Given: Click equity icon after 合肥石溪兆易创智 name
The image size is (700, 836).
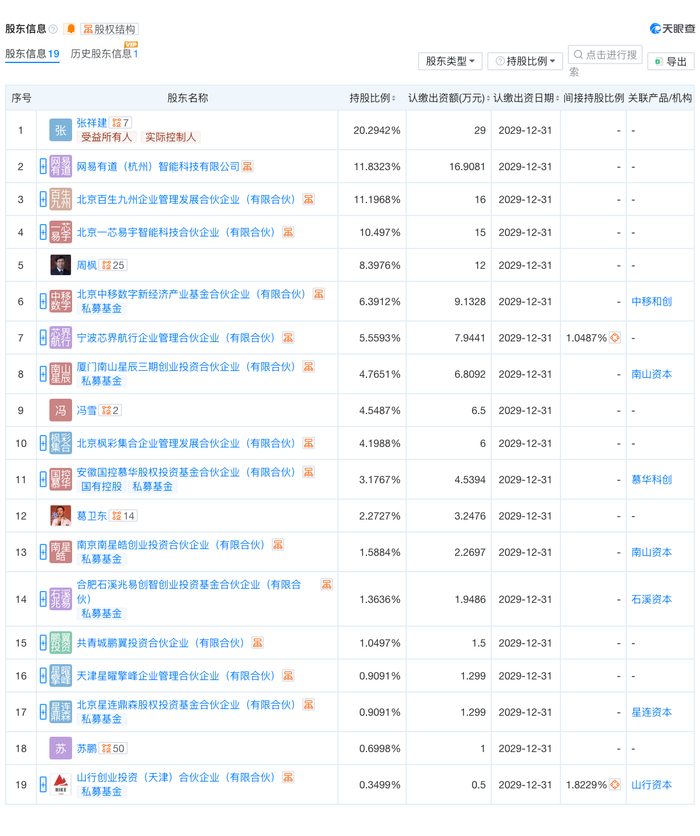Looking at the screenshot, I should tap(327, 585).
